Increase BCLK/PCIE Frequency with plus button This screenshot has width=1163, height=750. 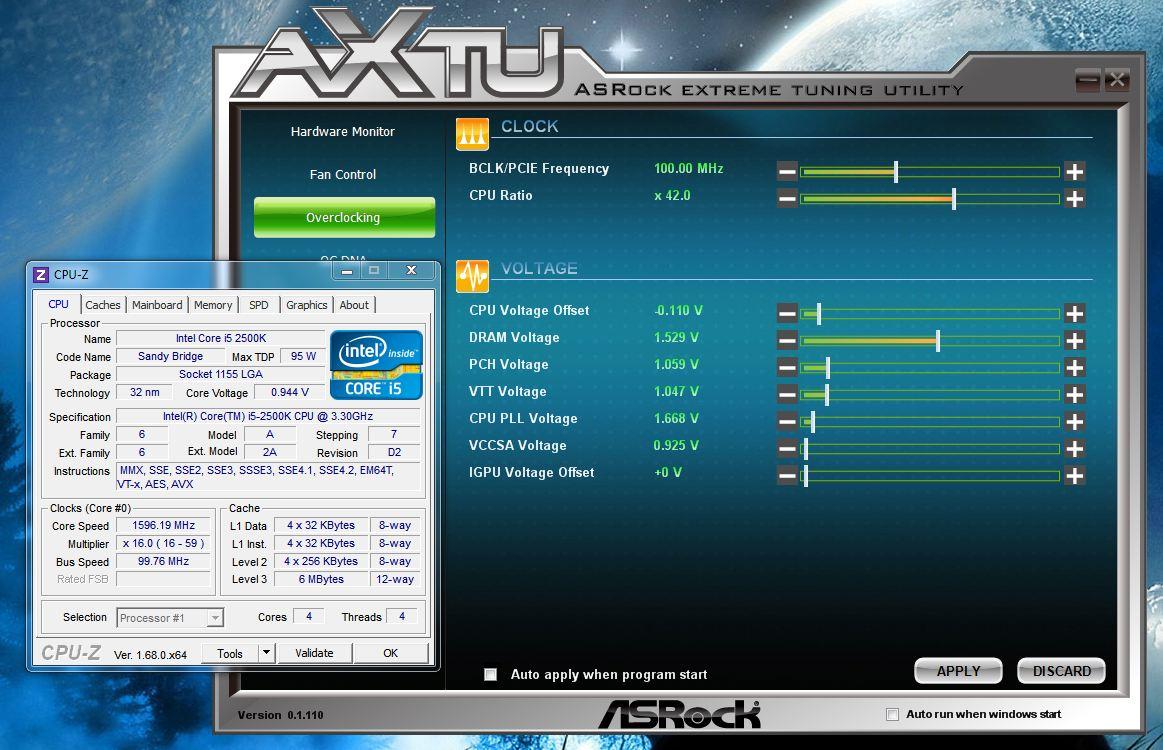pos(1075,172)
